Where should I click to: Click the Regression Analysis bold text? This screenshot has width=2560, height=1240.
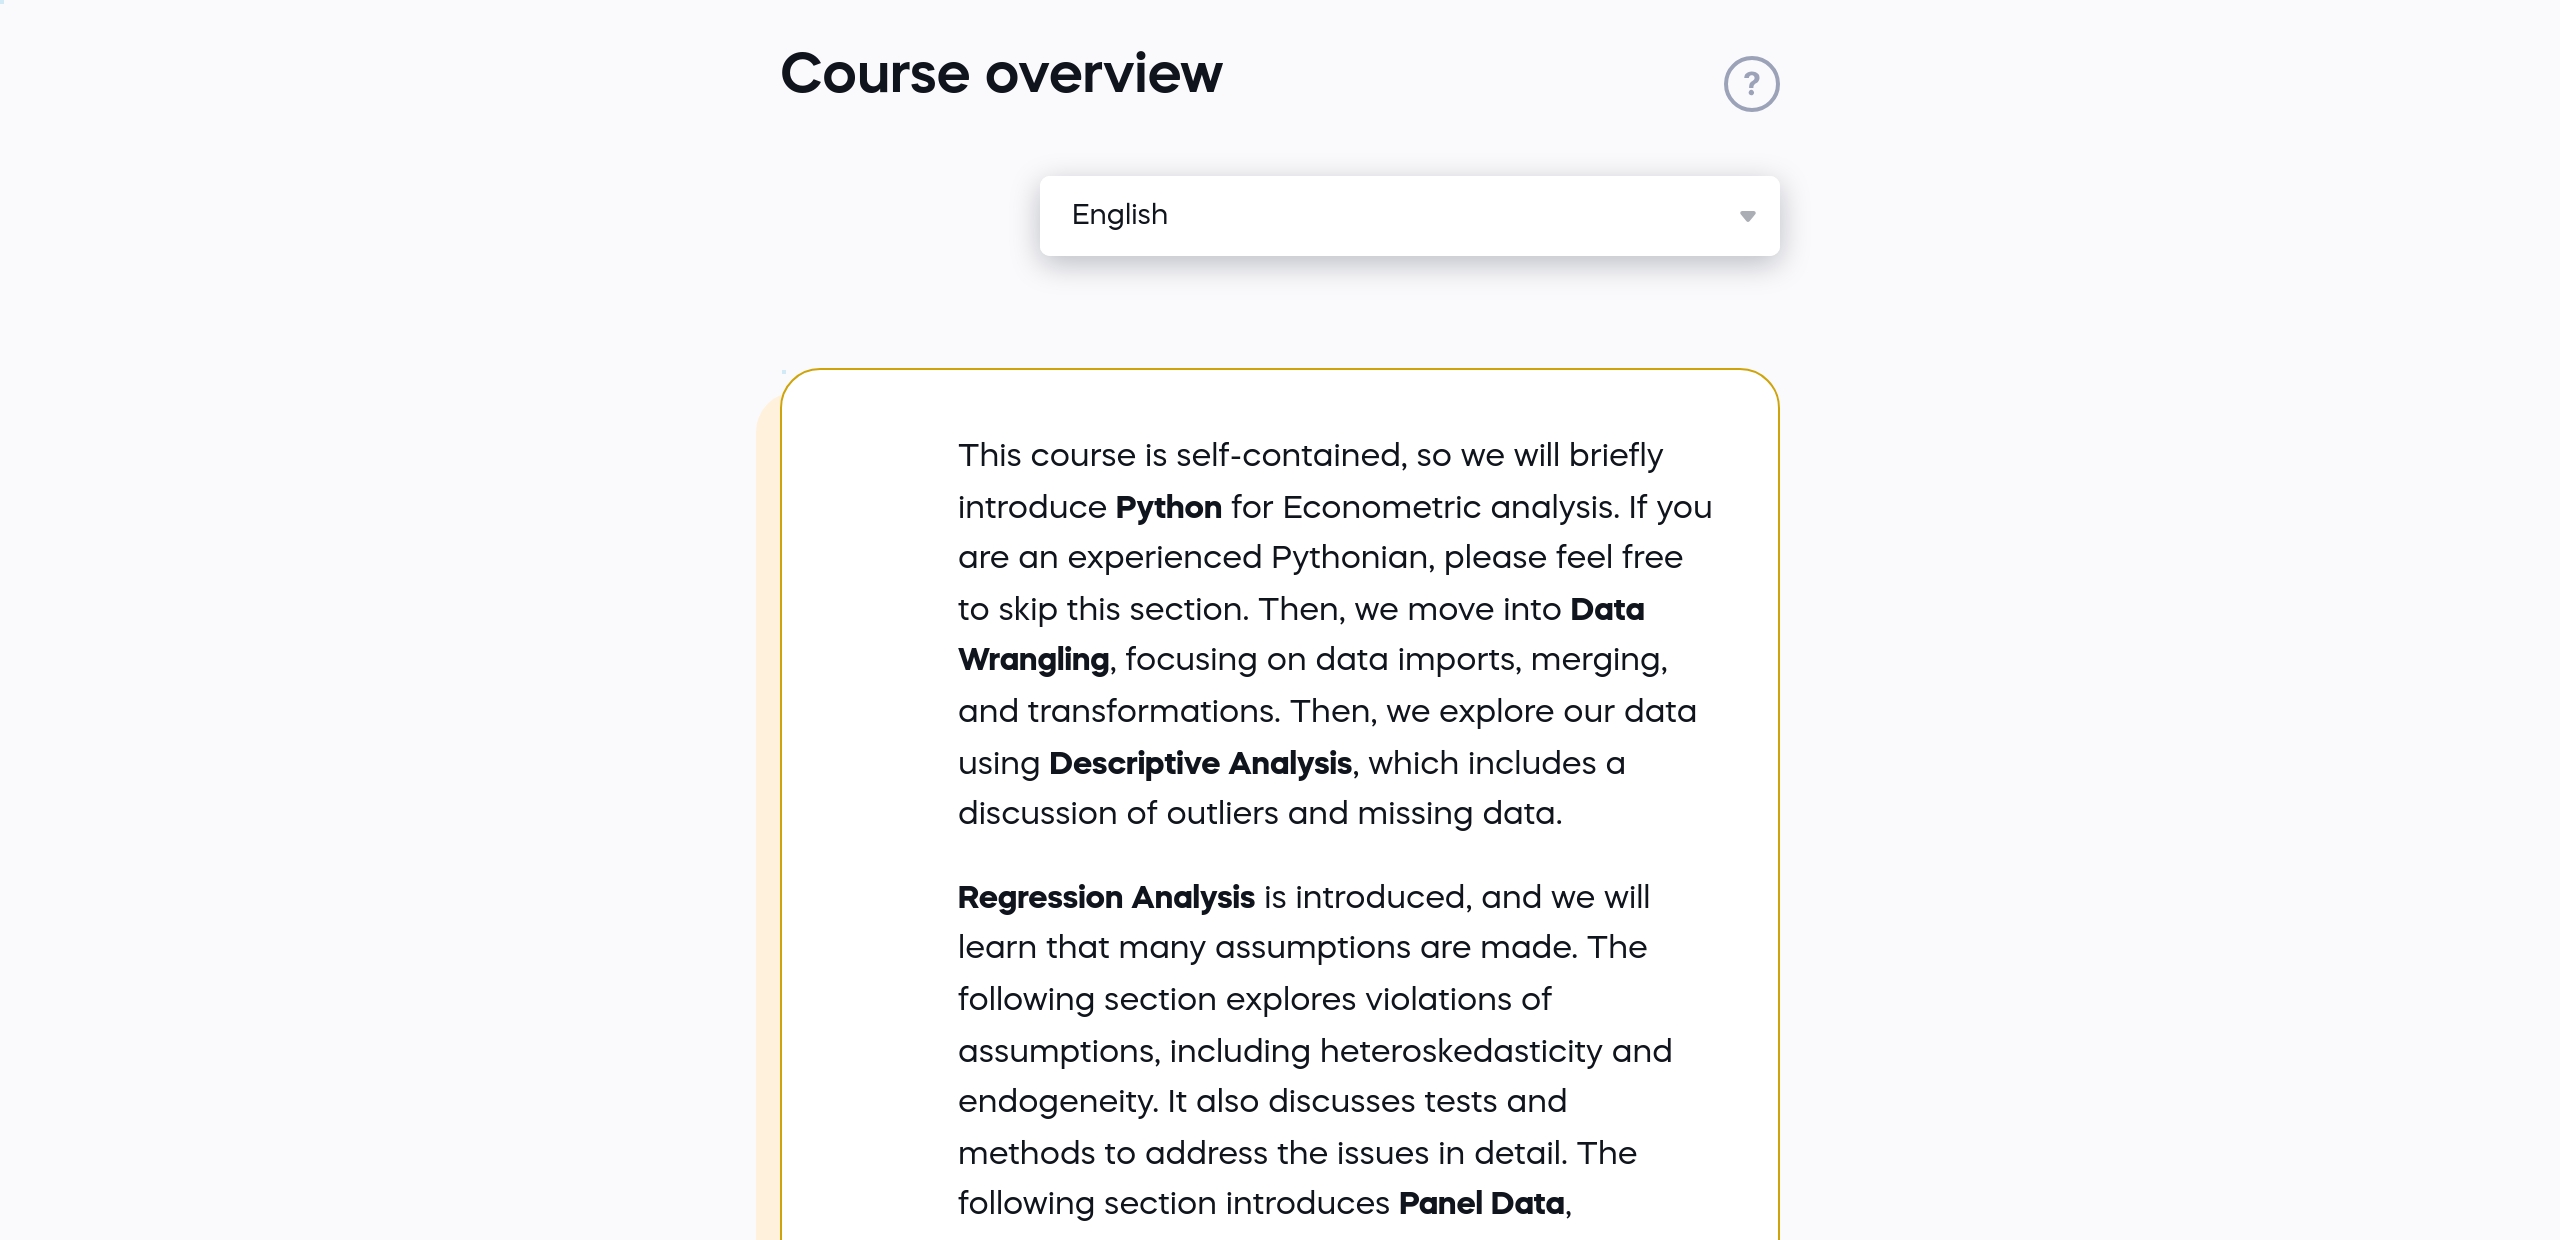[x=1106, y=897]
